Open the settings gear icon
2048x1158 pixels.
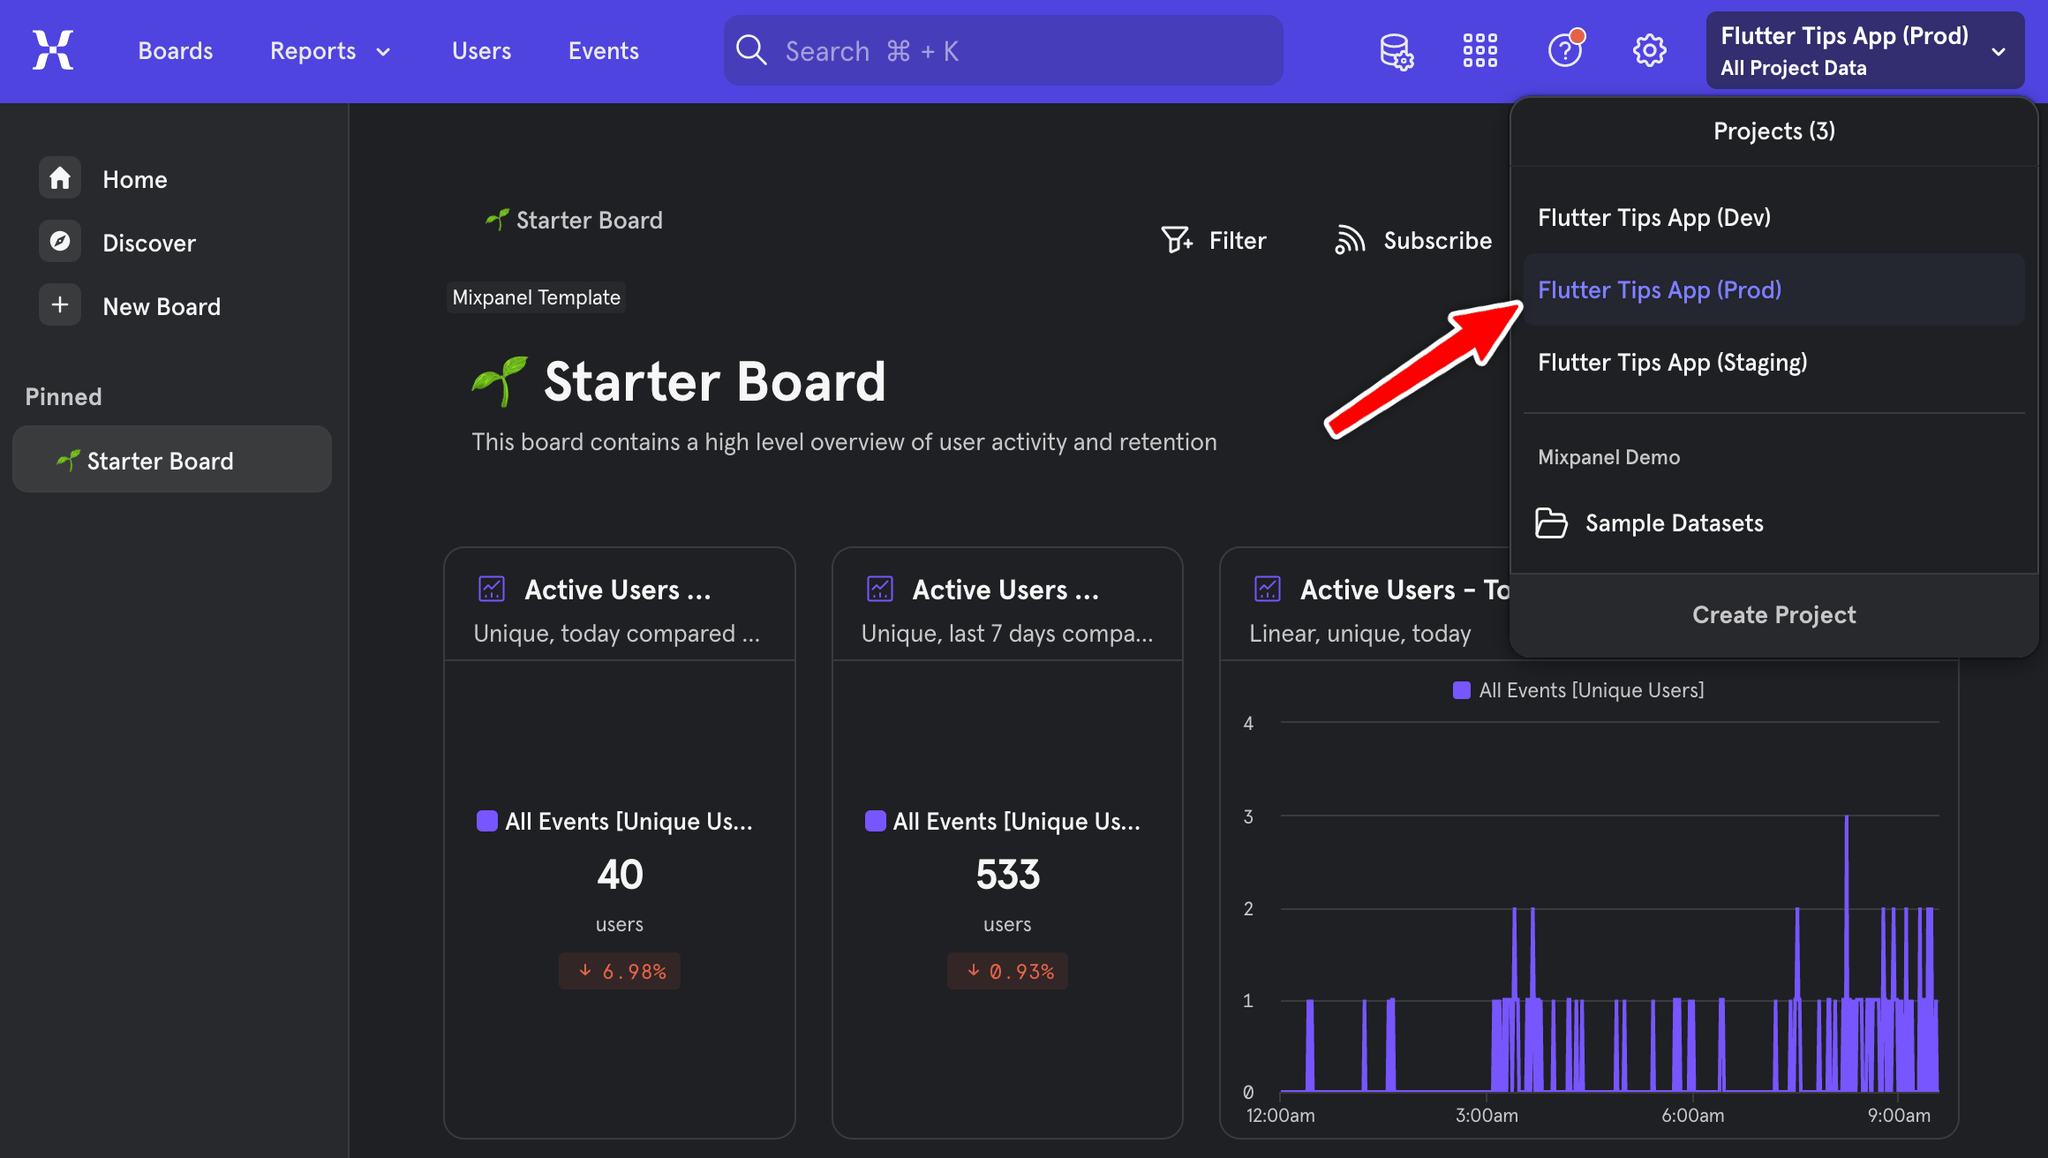[1649, 50]
